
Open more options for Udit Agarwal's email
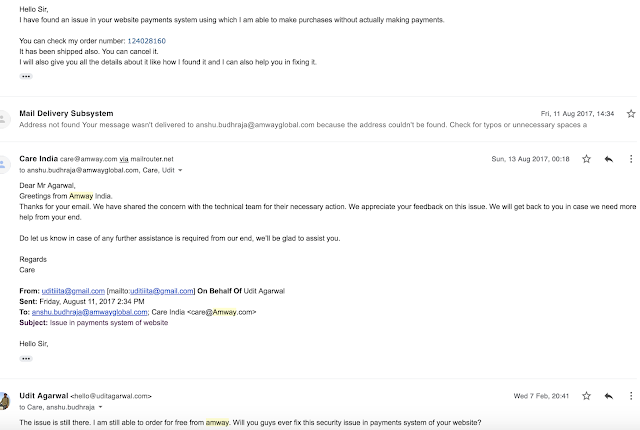point(631,396)
